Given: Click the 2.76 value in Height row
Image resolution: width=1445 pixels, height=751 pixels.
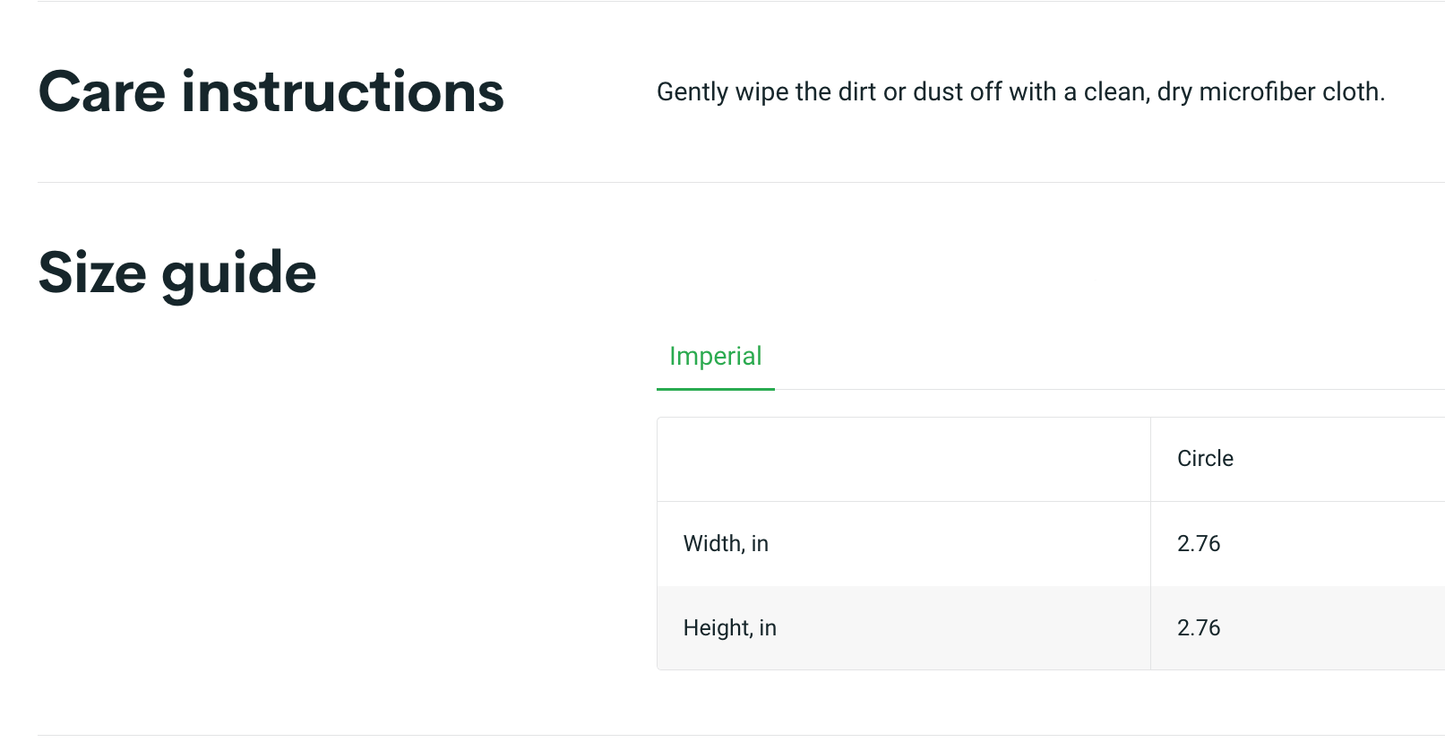Looking at the screenshot, I should tap(1199, 628).
